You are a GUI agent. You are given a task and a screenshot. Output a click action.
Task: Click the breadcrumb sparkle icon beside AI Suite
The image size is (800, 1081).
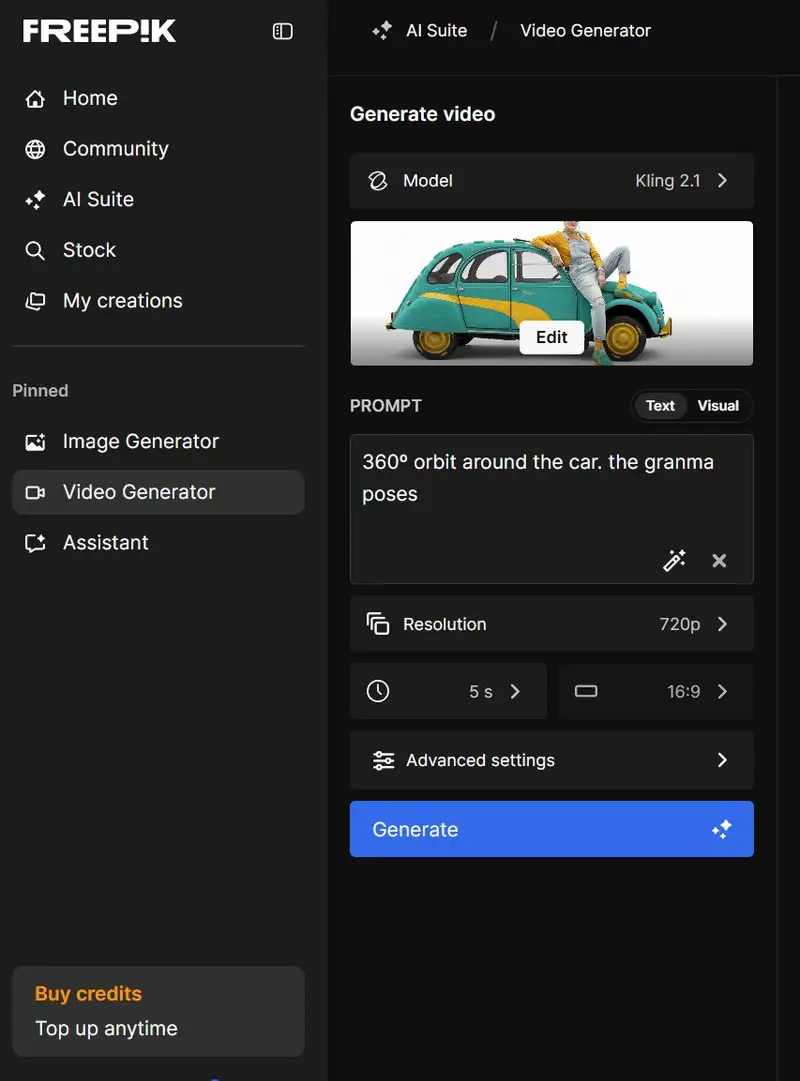(382, 30)
